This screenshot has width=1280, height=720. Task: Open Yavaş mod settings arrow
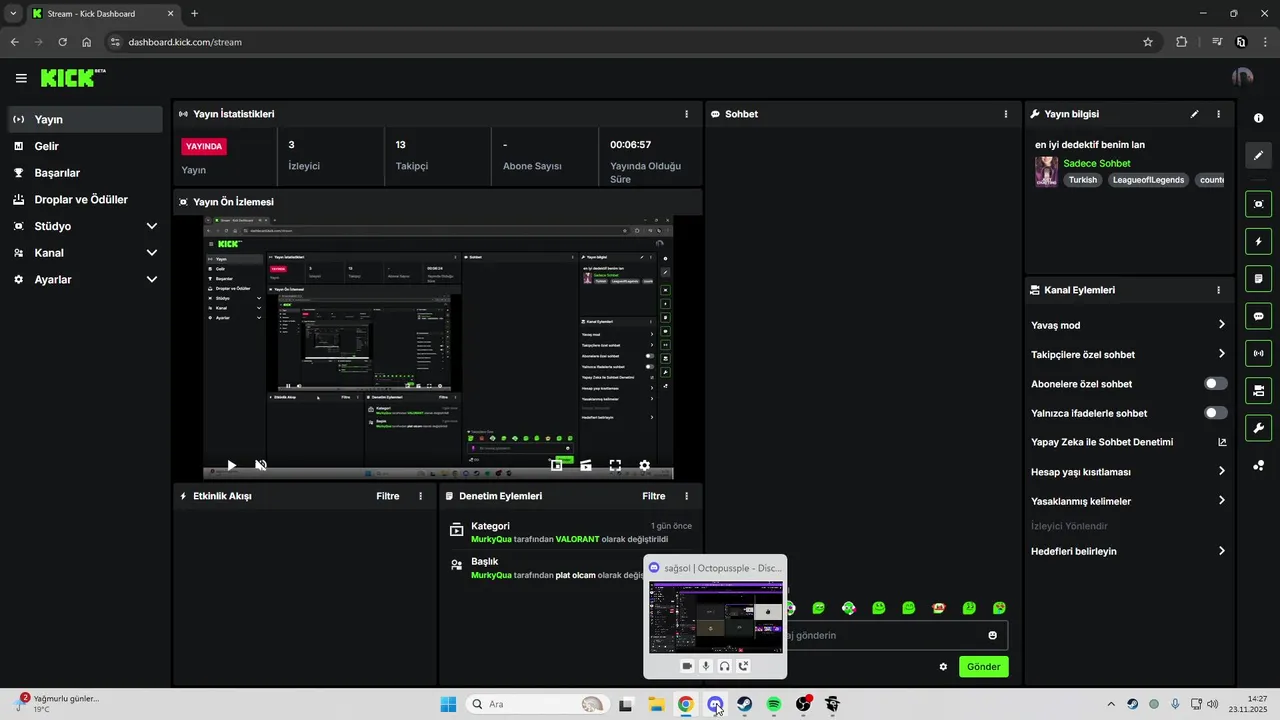[x=1221, y=325]
